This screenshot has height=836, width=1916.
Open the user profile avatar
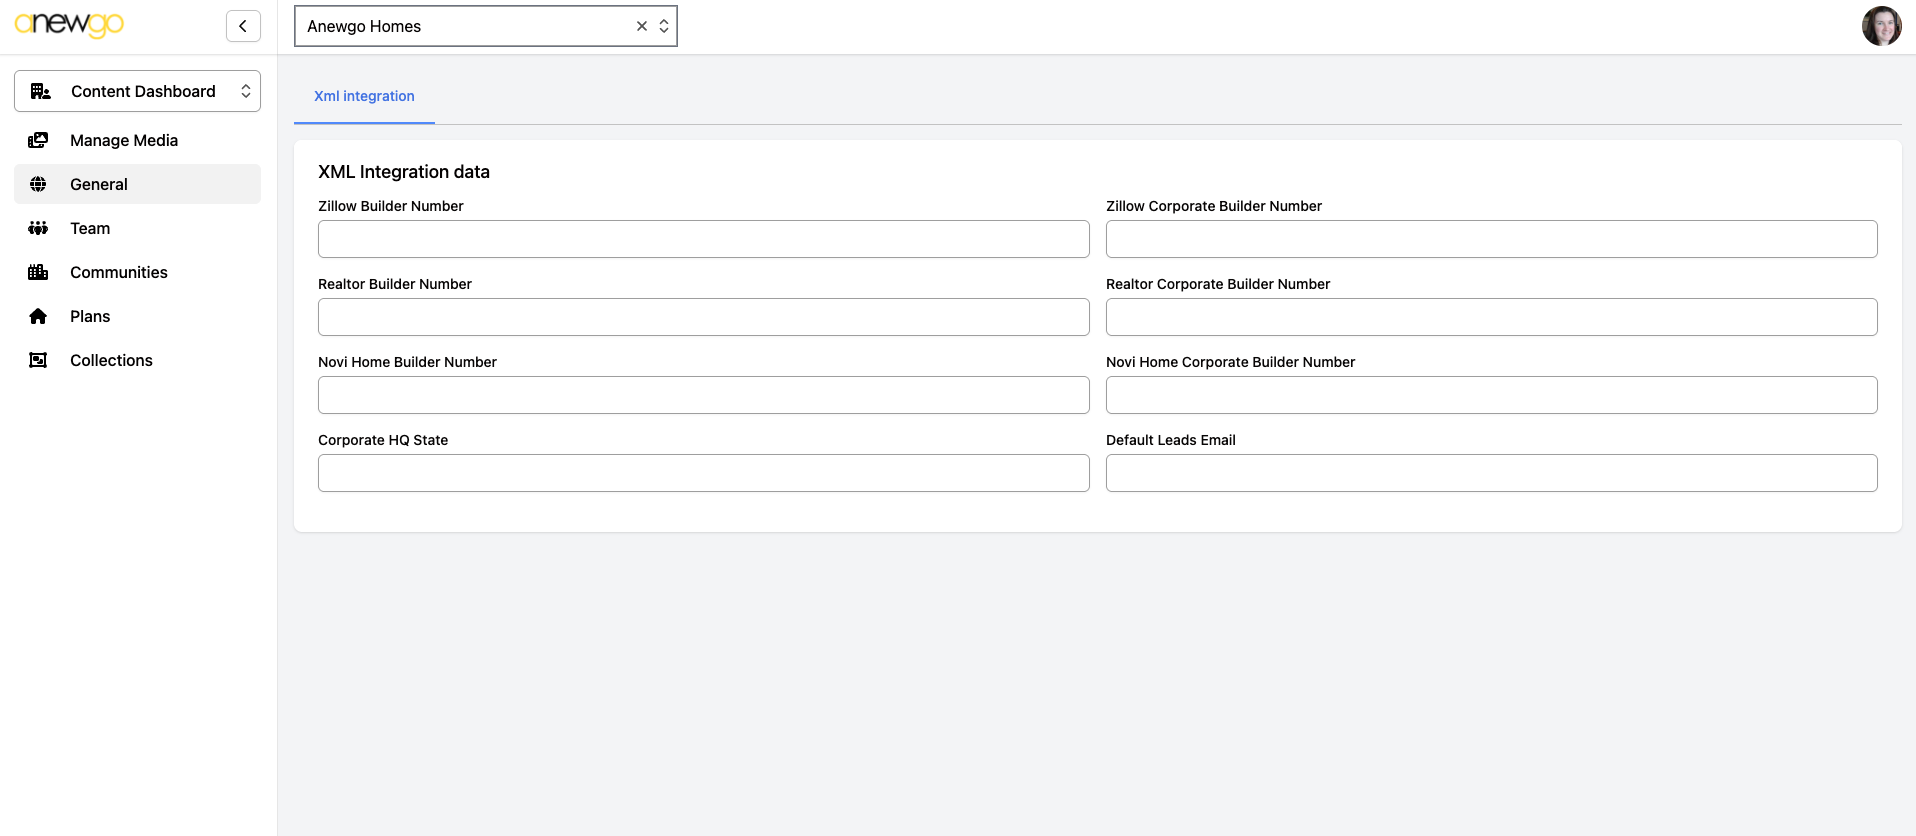point(1881,26)
